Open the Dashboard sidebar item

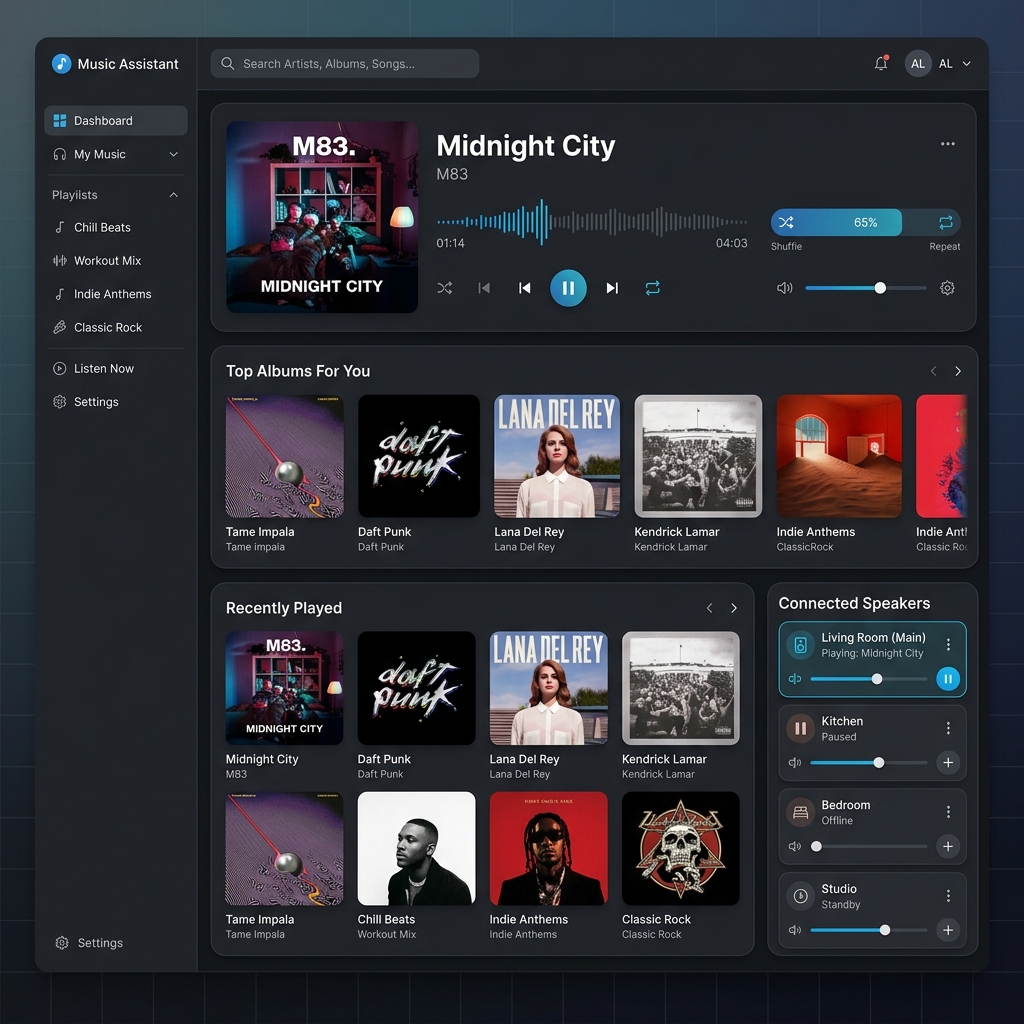coord(116,121)
